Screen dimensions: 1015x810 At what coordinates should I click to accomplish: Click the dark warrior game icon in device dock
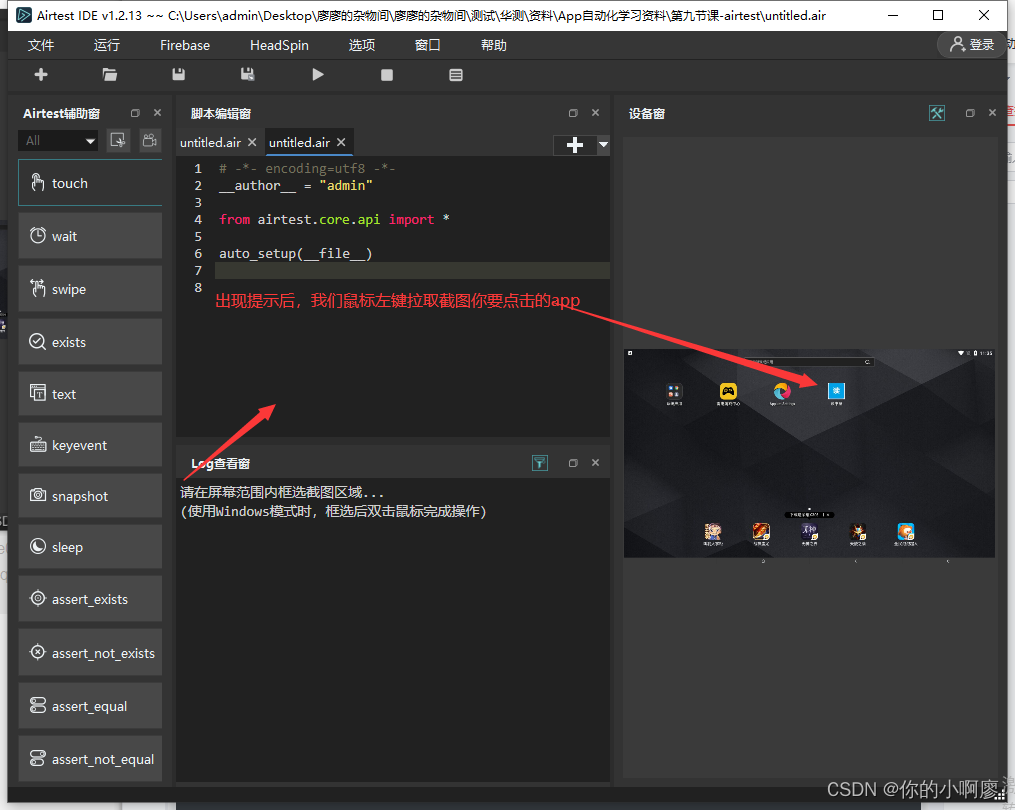click(x=858, y=532)
